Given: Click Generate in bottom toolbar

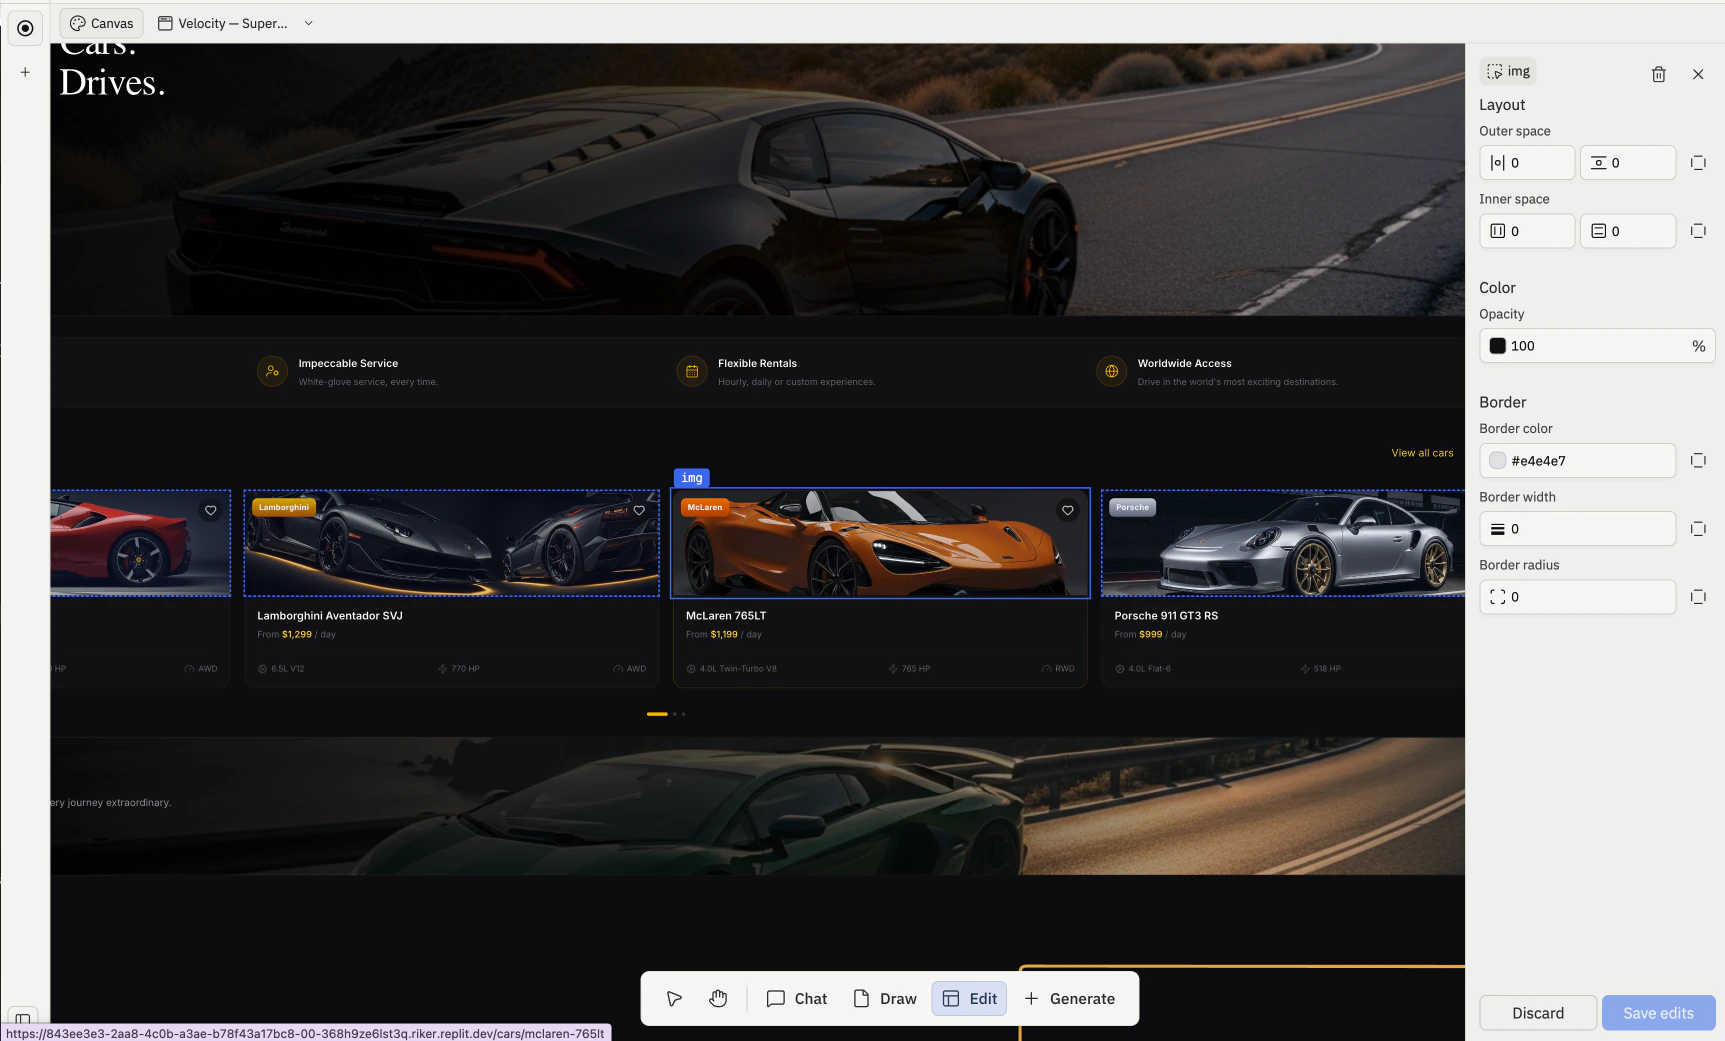Looking at the screenshot, I should coord(1069,999).
